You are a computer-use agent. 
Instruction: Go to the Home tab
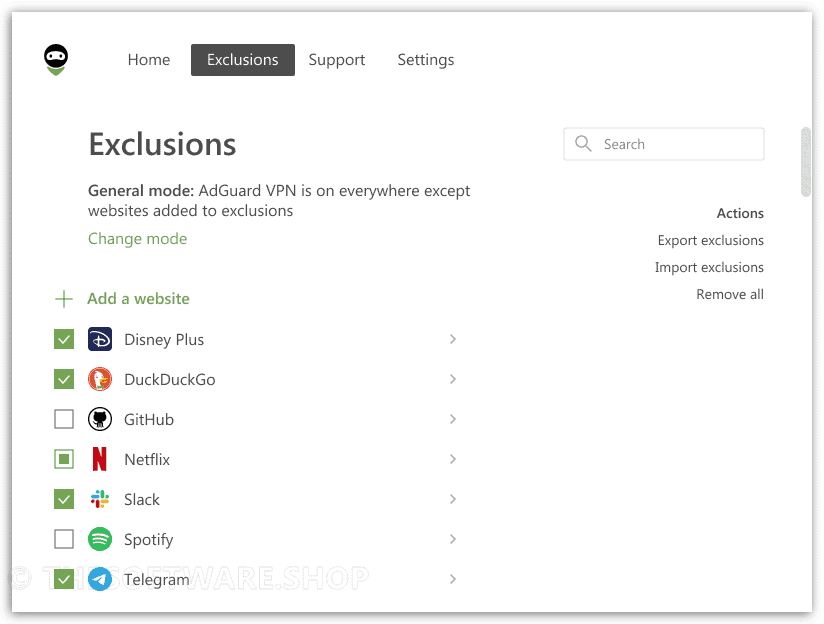coord(149,60)
